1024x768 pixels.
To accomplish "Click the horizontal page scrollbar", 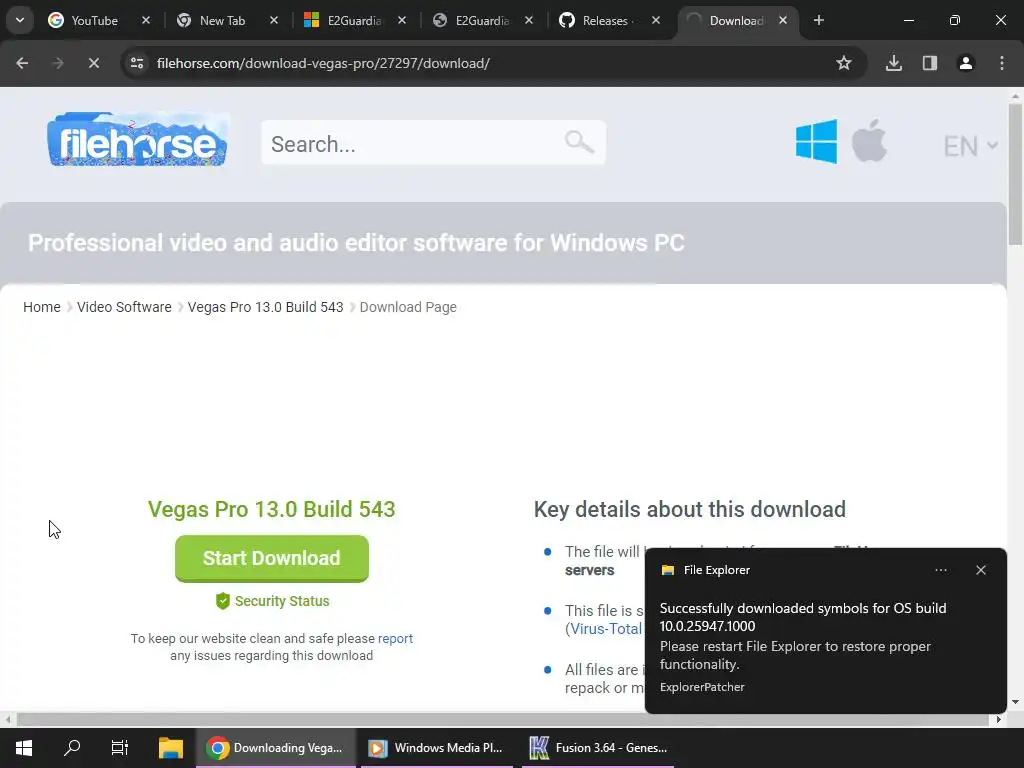I will coord(503,720).
